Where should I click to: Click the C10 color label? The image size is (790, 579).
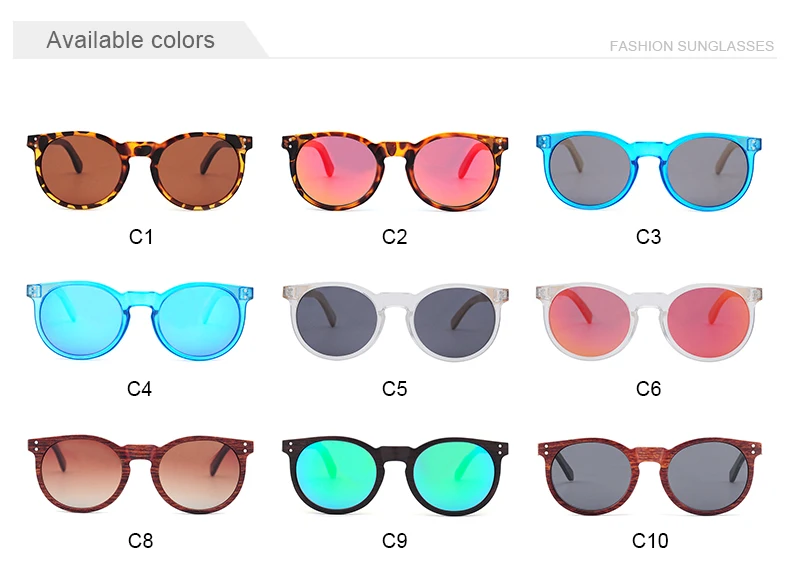[x=650, y=541]
